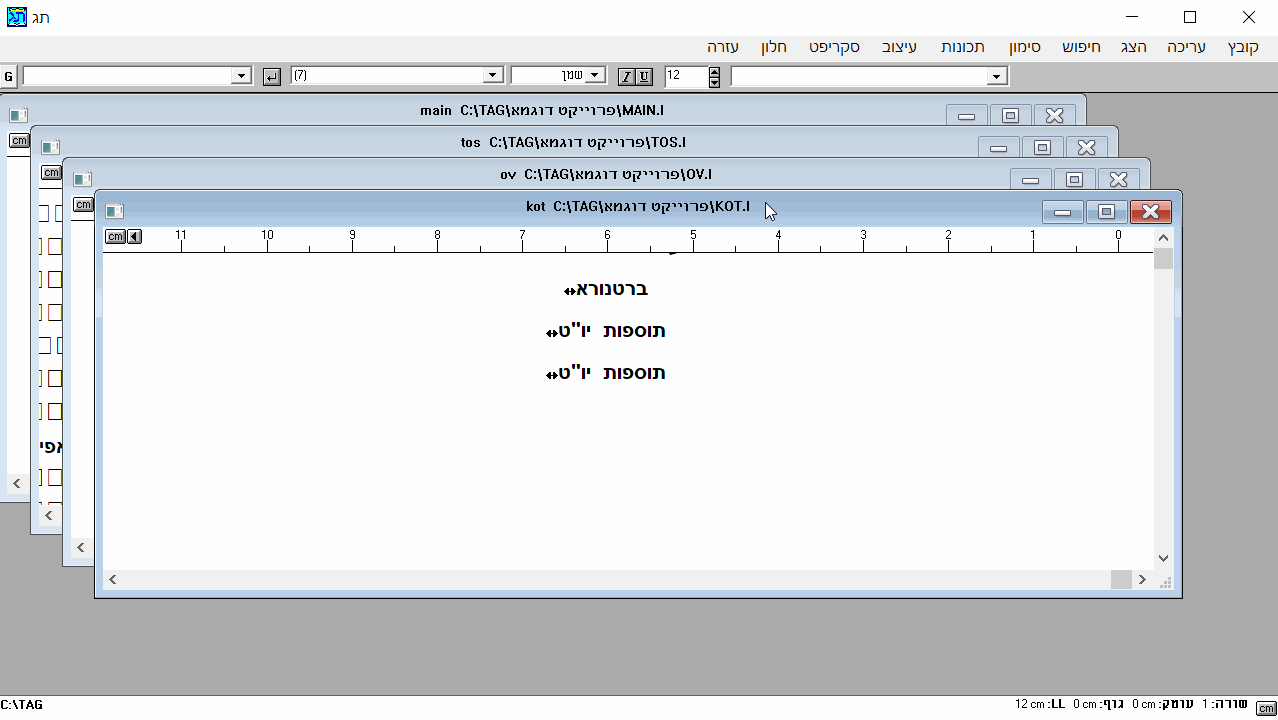Click the 10 mark on the kot ruler
Viewport: 1278px width, 720px height.
[267, 236]
